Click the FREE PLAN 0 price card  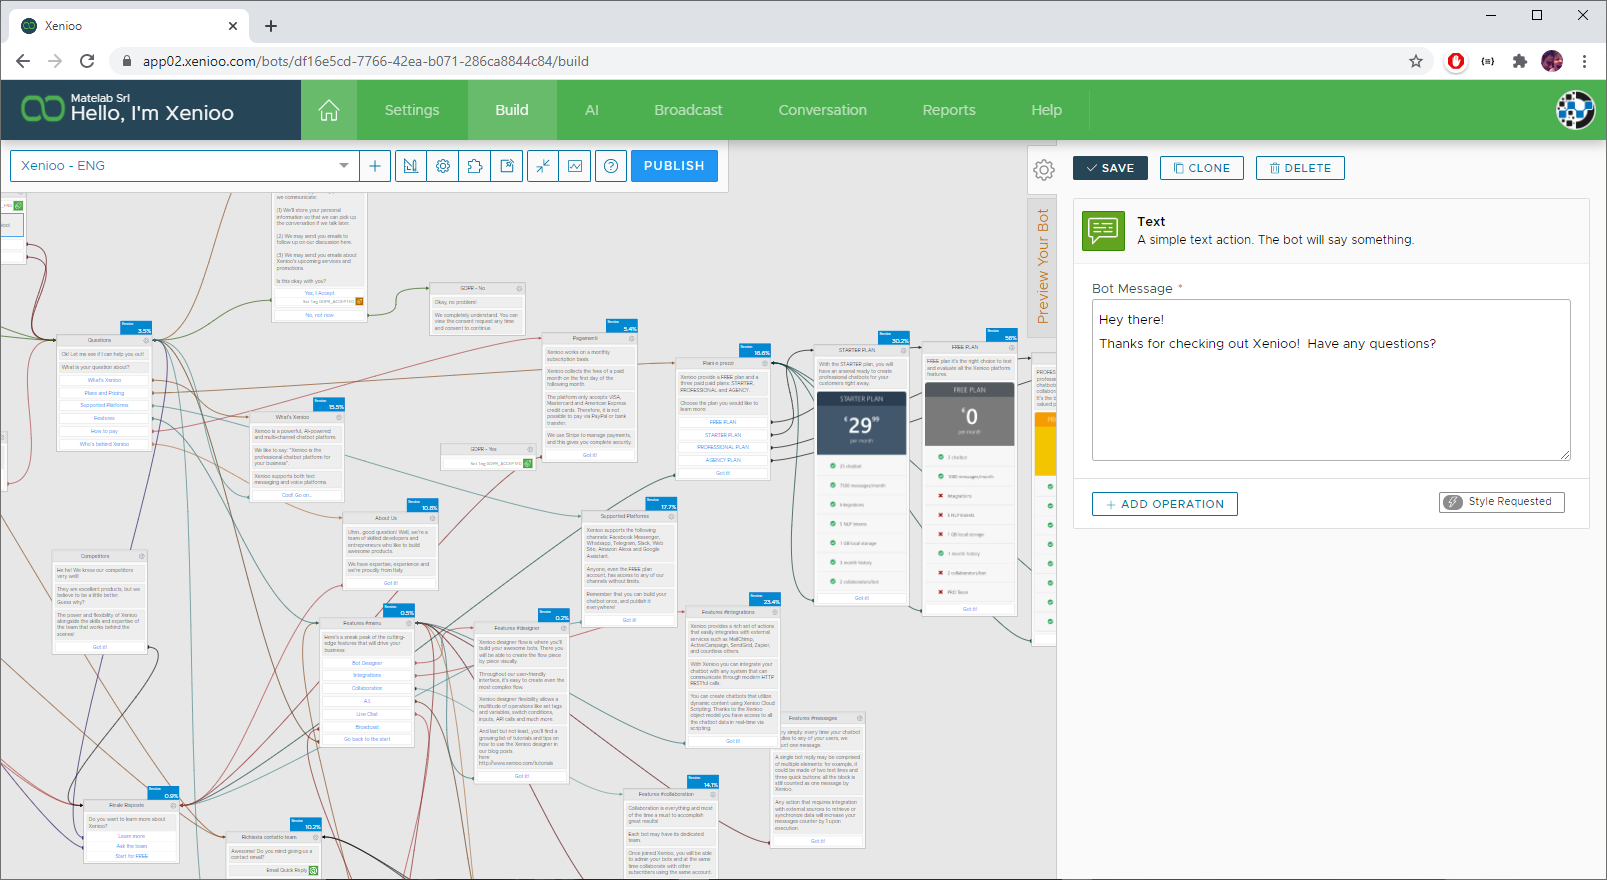969,414
